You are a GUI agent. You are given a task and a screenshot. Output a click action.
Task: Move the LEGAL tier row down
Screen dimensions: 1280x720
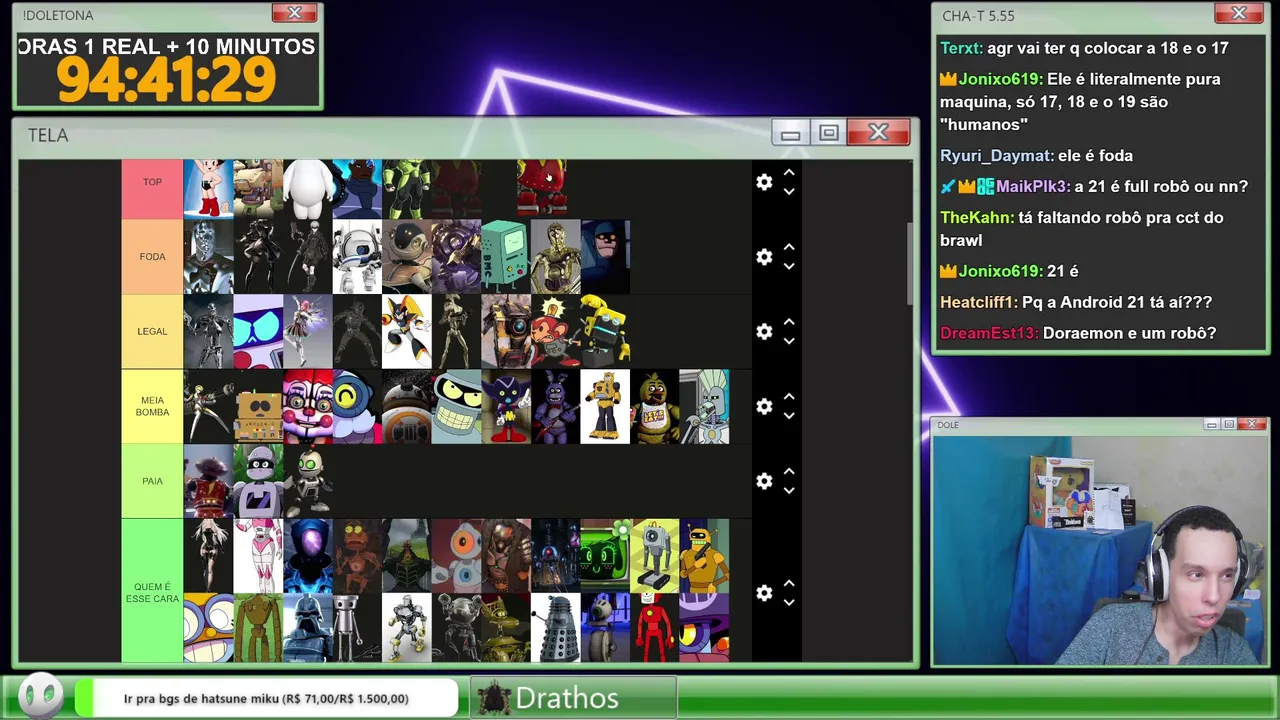(789, 341)
